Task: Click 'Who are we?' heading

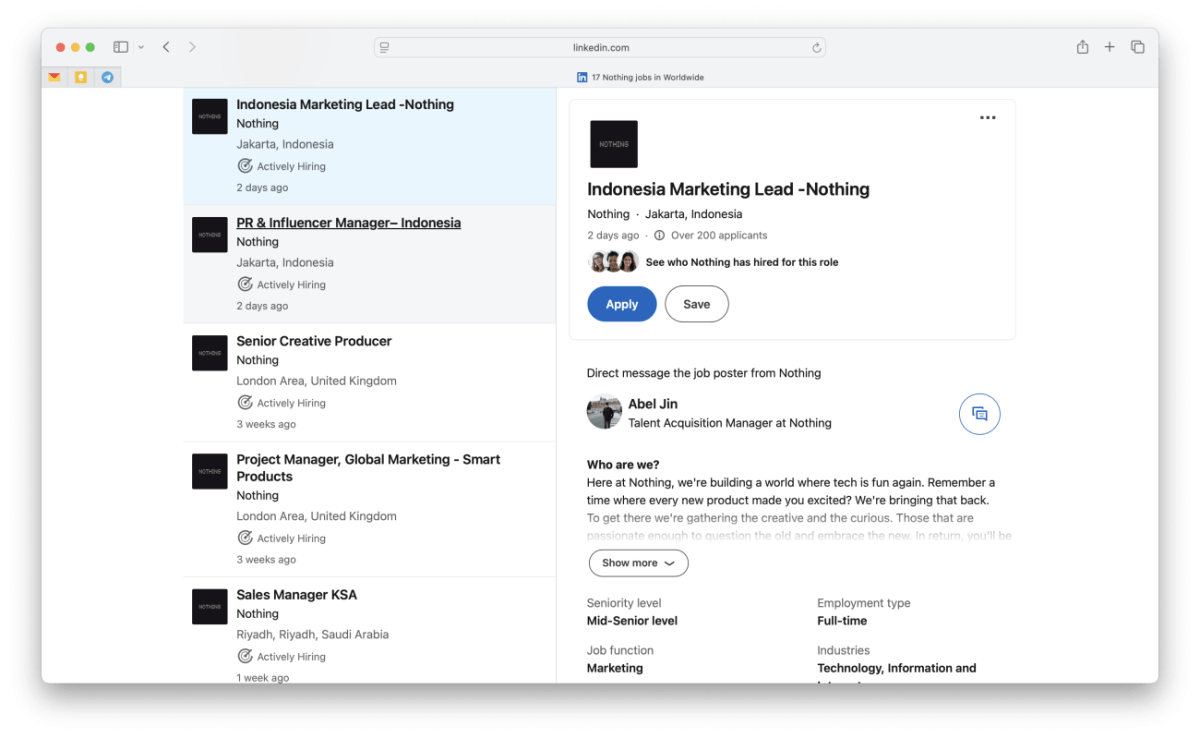Action: coord(623,465)
